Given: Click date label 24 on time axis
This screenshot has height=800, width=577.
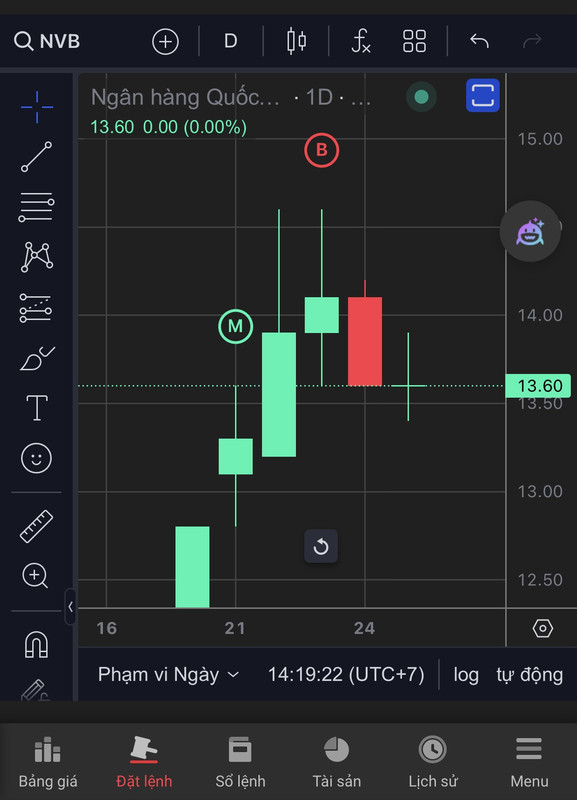Looking at the screenshot, I should 364,628.
